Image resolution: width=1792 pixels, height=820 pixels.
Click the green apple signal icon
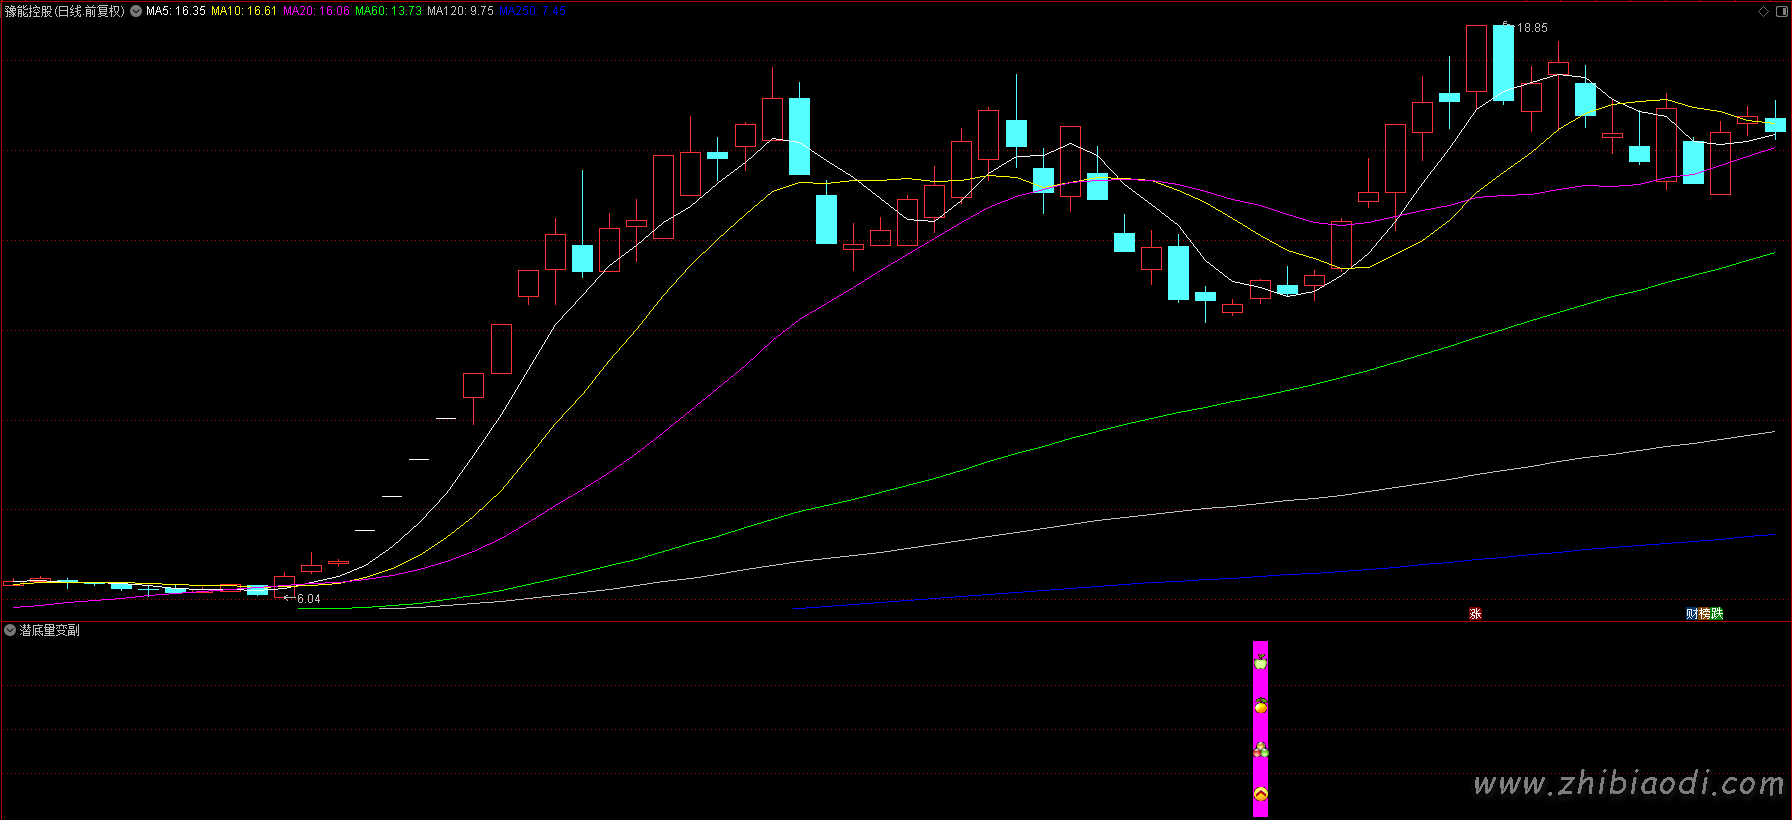(x=1260, y=660)
